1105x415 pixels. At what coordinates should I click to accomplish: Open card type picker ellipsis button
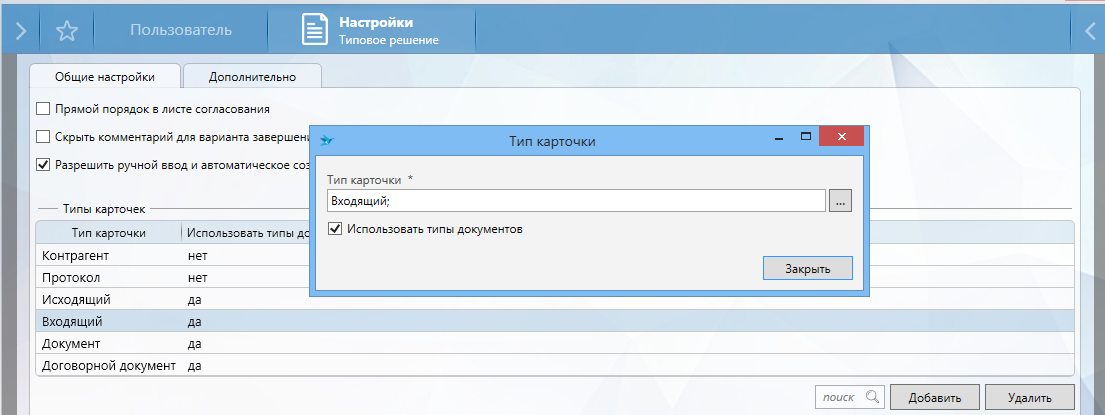[x=840, y=201]
